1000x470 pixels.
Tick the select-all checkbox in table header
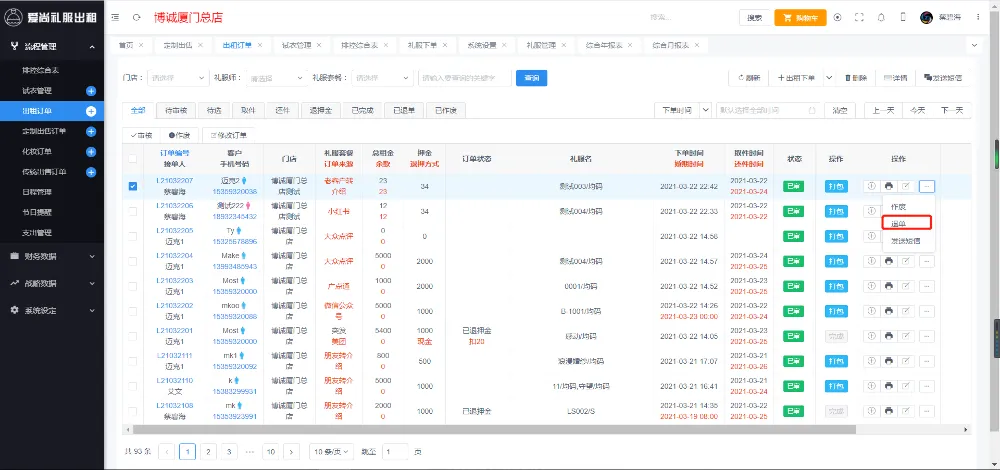[133, 159]
